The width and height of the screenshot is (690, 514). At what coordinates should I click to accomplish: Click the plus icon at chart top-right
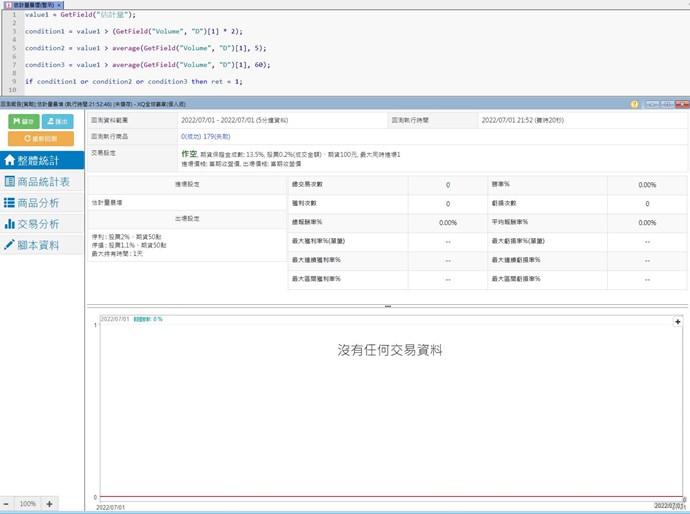coord(678,321)
